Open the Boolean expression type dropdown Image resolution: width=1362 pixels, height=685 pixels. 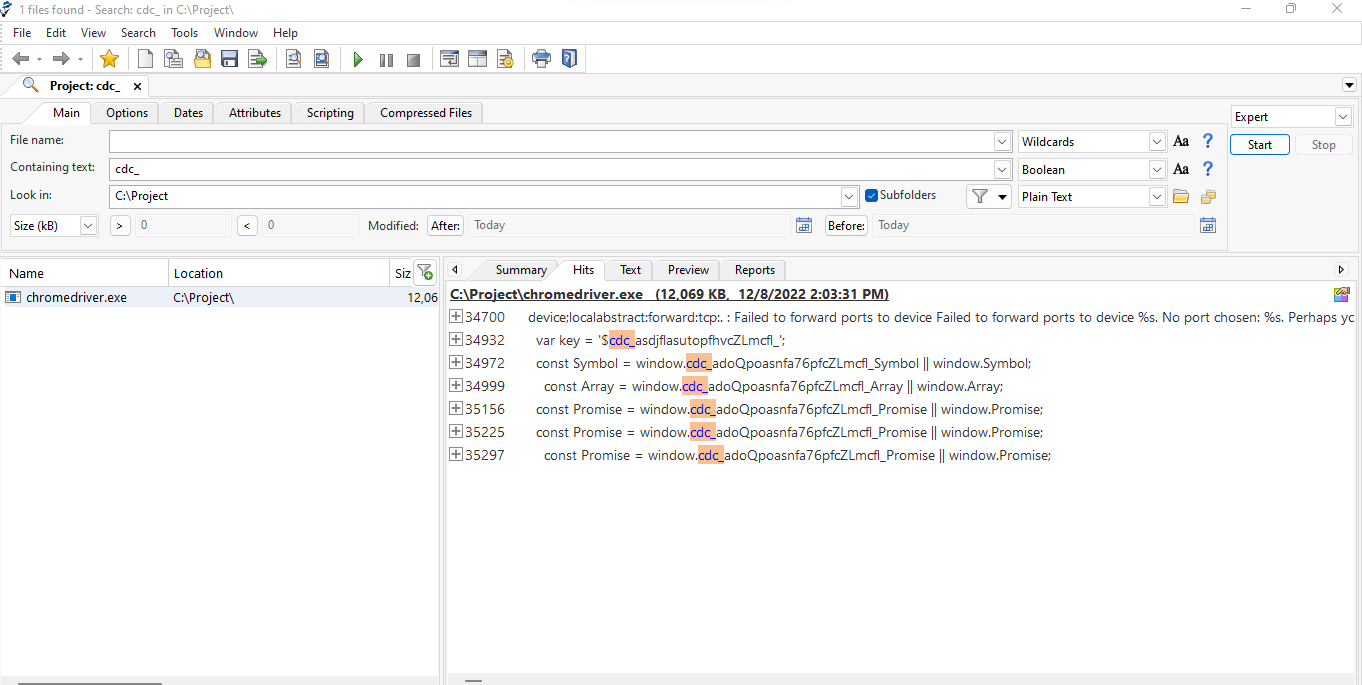(x=1157, y=170)
